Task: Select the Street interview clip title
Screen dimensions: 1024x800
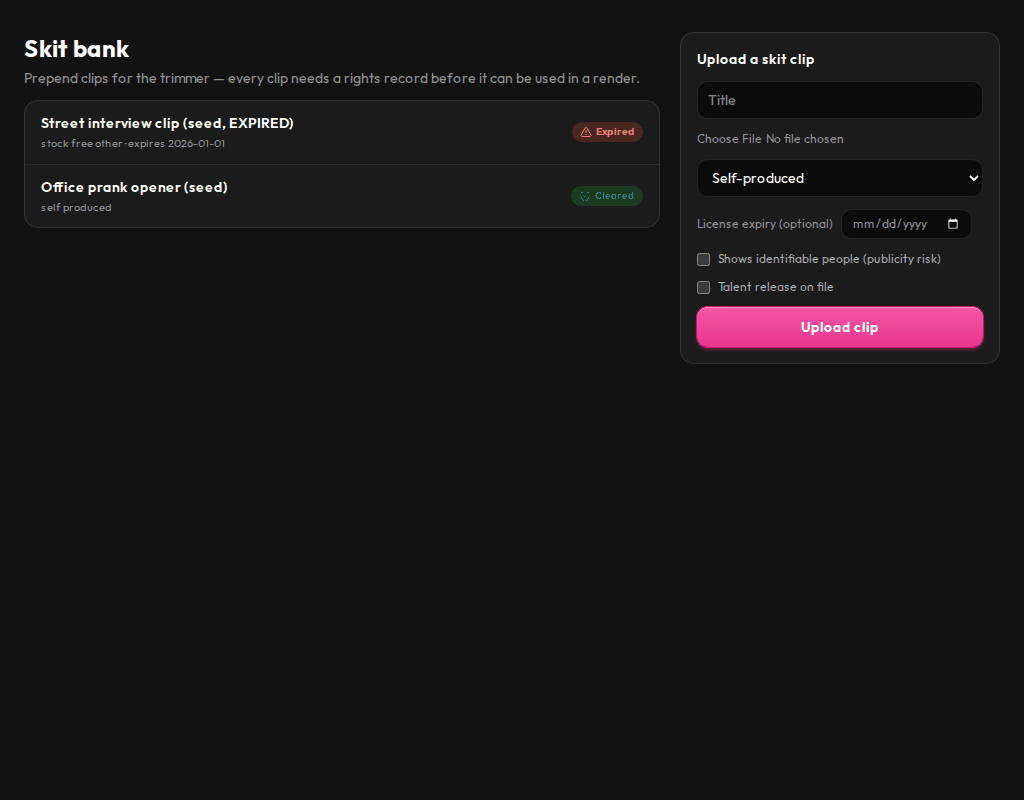Action: pyautogui.click(x=167, y=123)
